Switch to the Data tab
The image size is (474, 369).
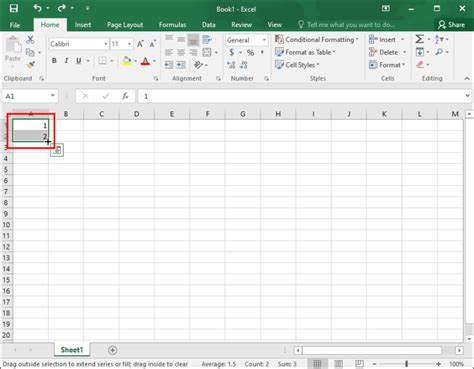point(208,25)
